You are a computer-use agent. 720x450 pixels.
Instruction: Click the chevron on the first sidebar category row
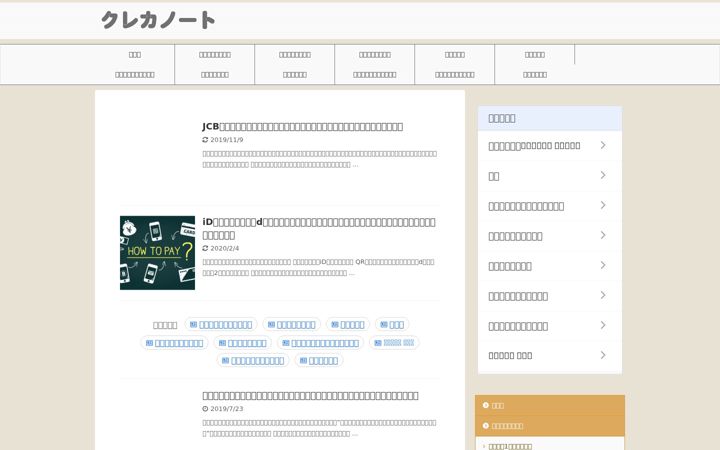pyautogui.click(x=603, y=145)
